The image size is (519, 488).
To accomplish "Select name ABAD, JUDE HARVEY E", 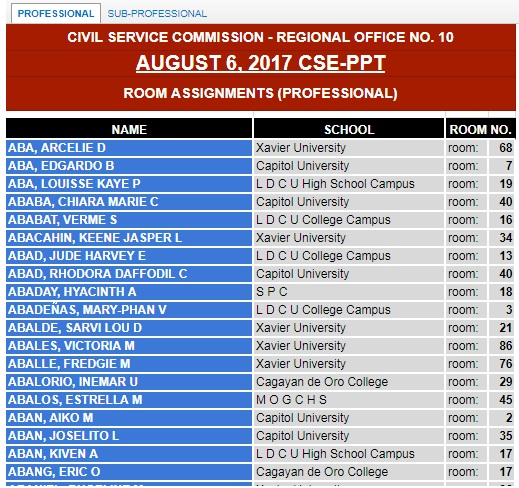I will click(129, 256).
